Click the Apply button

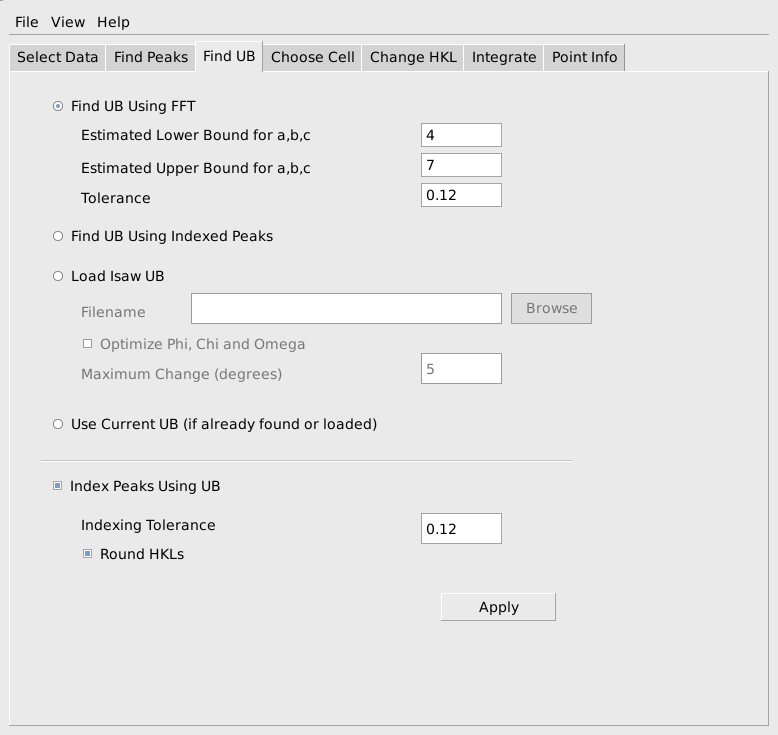[x=498, y=607]
